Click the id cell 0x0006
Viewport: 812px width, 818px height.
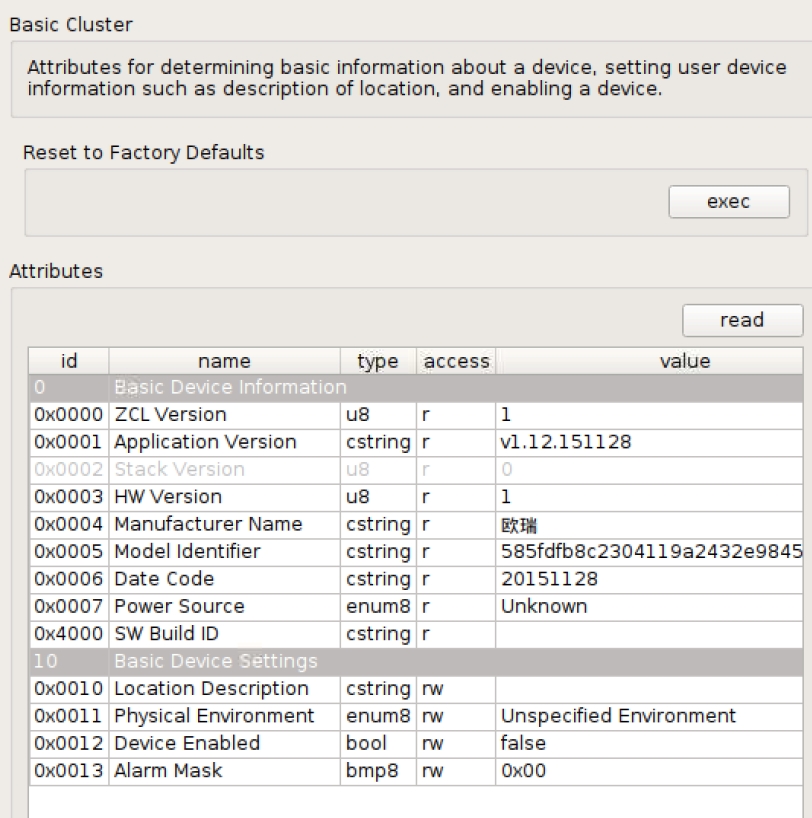pyautogui.click(x=68, y=579)
